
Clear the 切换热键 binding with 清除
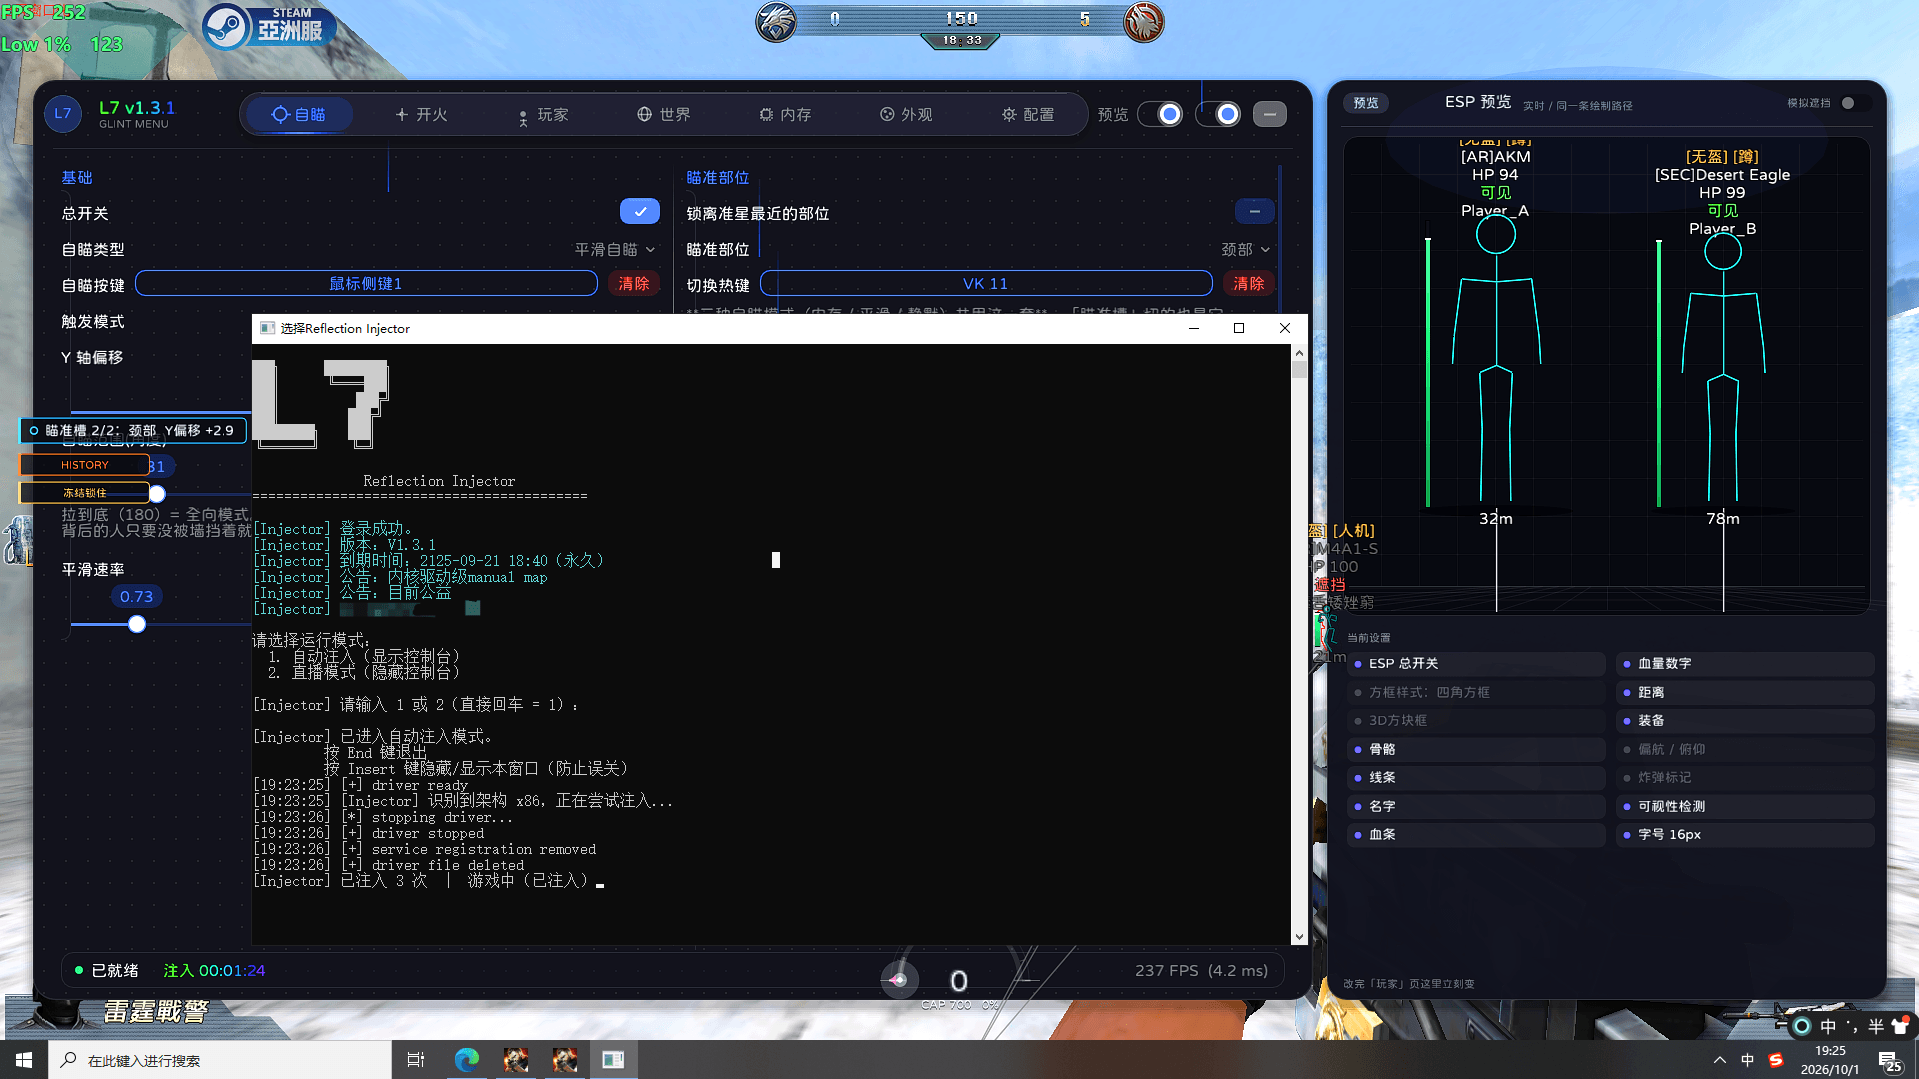(1248, 284)
